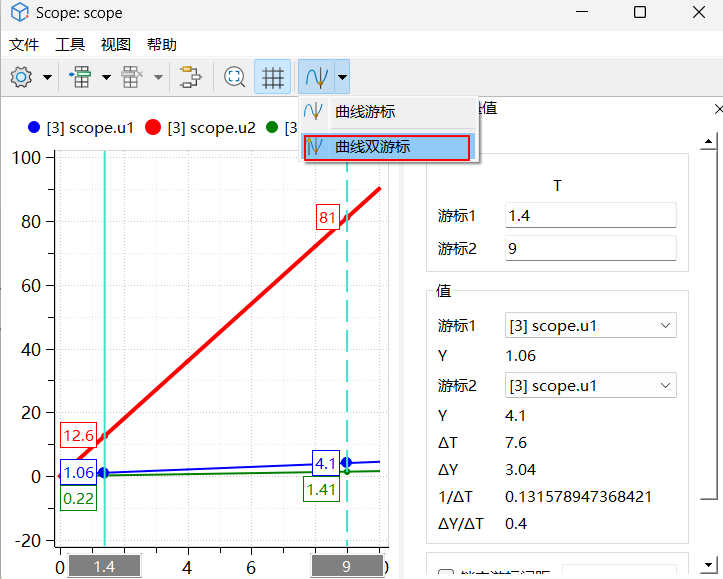Close the cursor values panel
The width and height of the screenshot is (723, 579).
[717, 109]
